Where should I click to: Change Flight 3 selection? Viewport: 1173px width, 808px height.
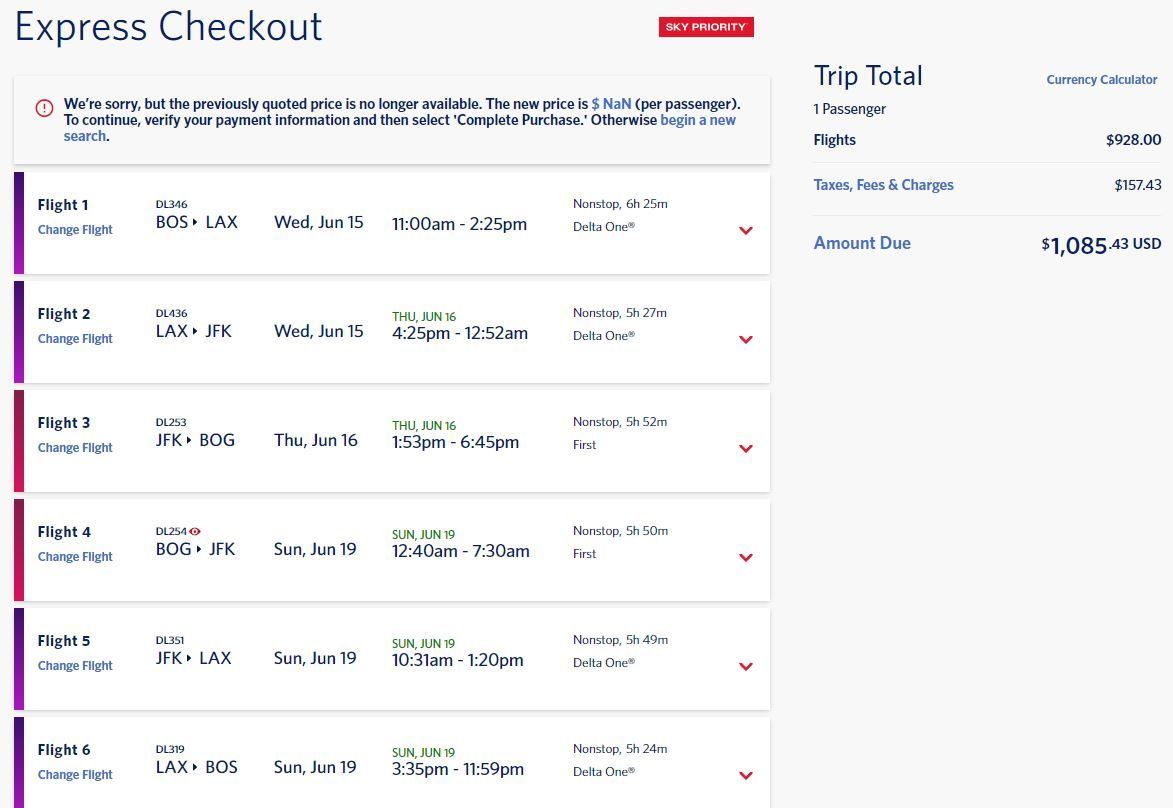[x=75, y=447]
